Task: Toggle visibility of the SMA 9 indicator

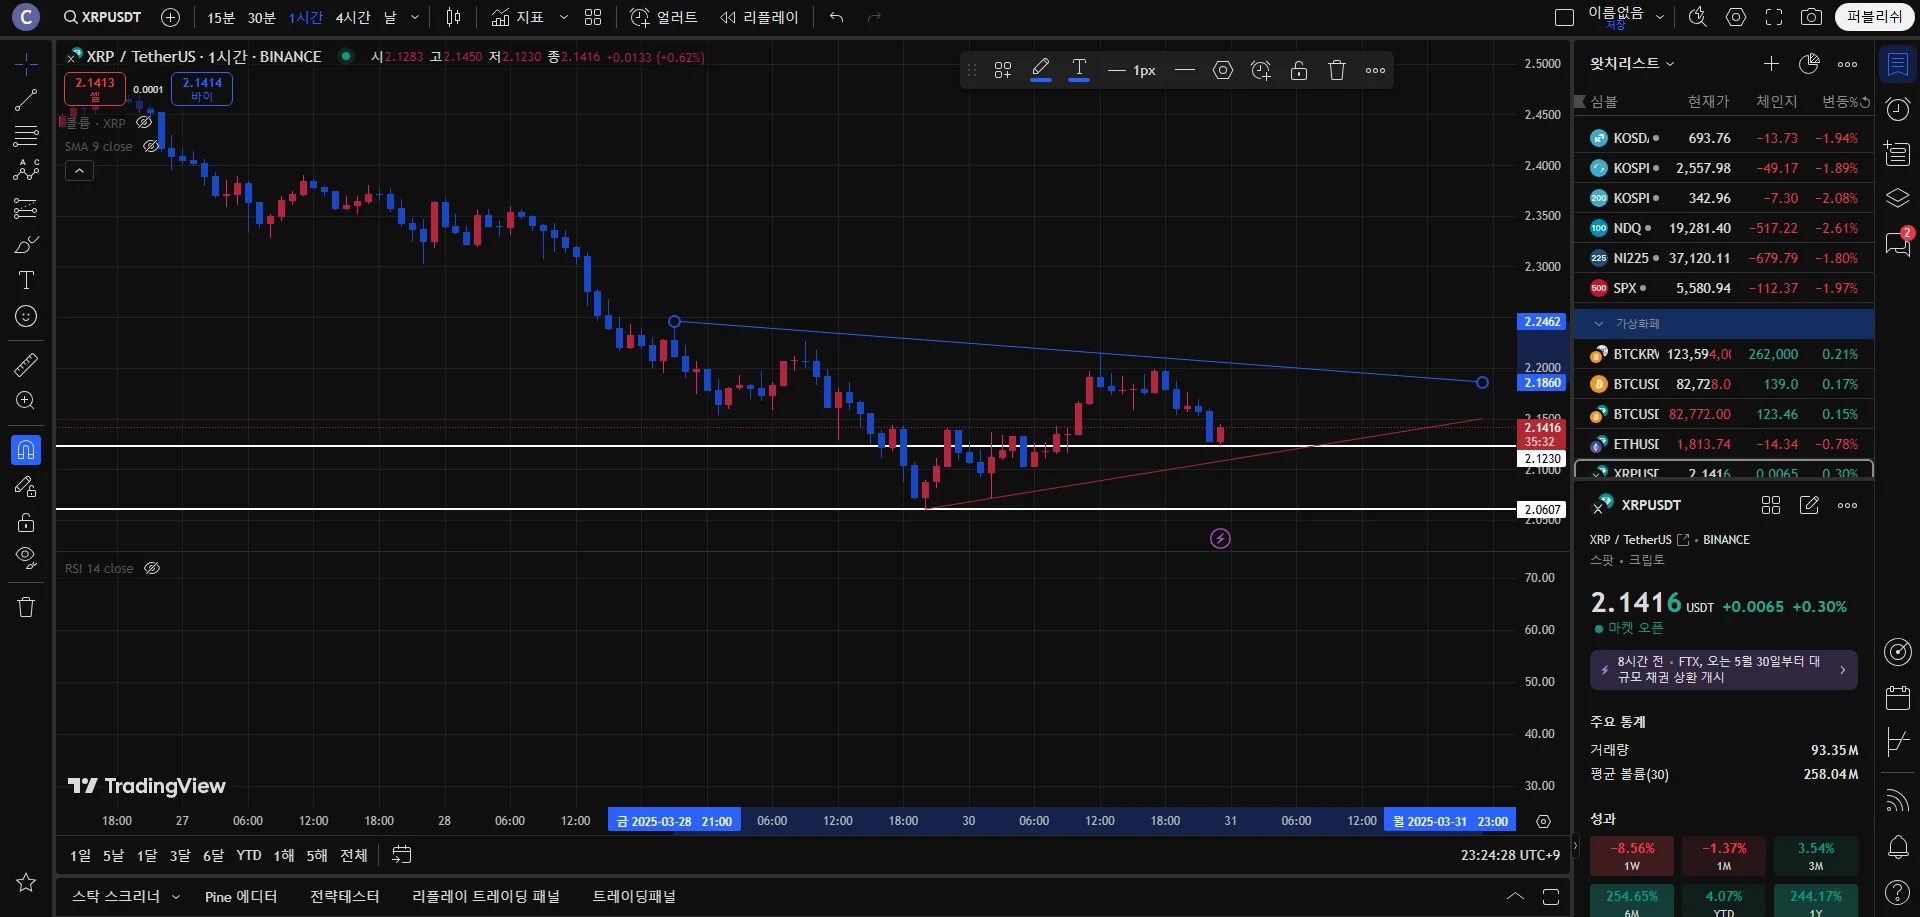Action: (151, 146)
